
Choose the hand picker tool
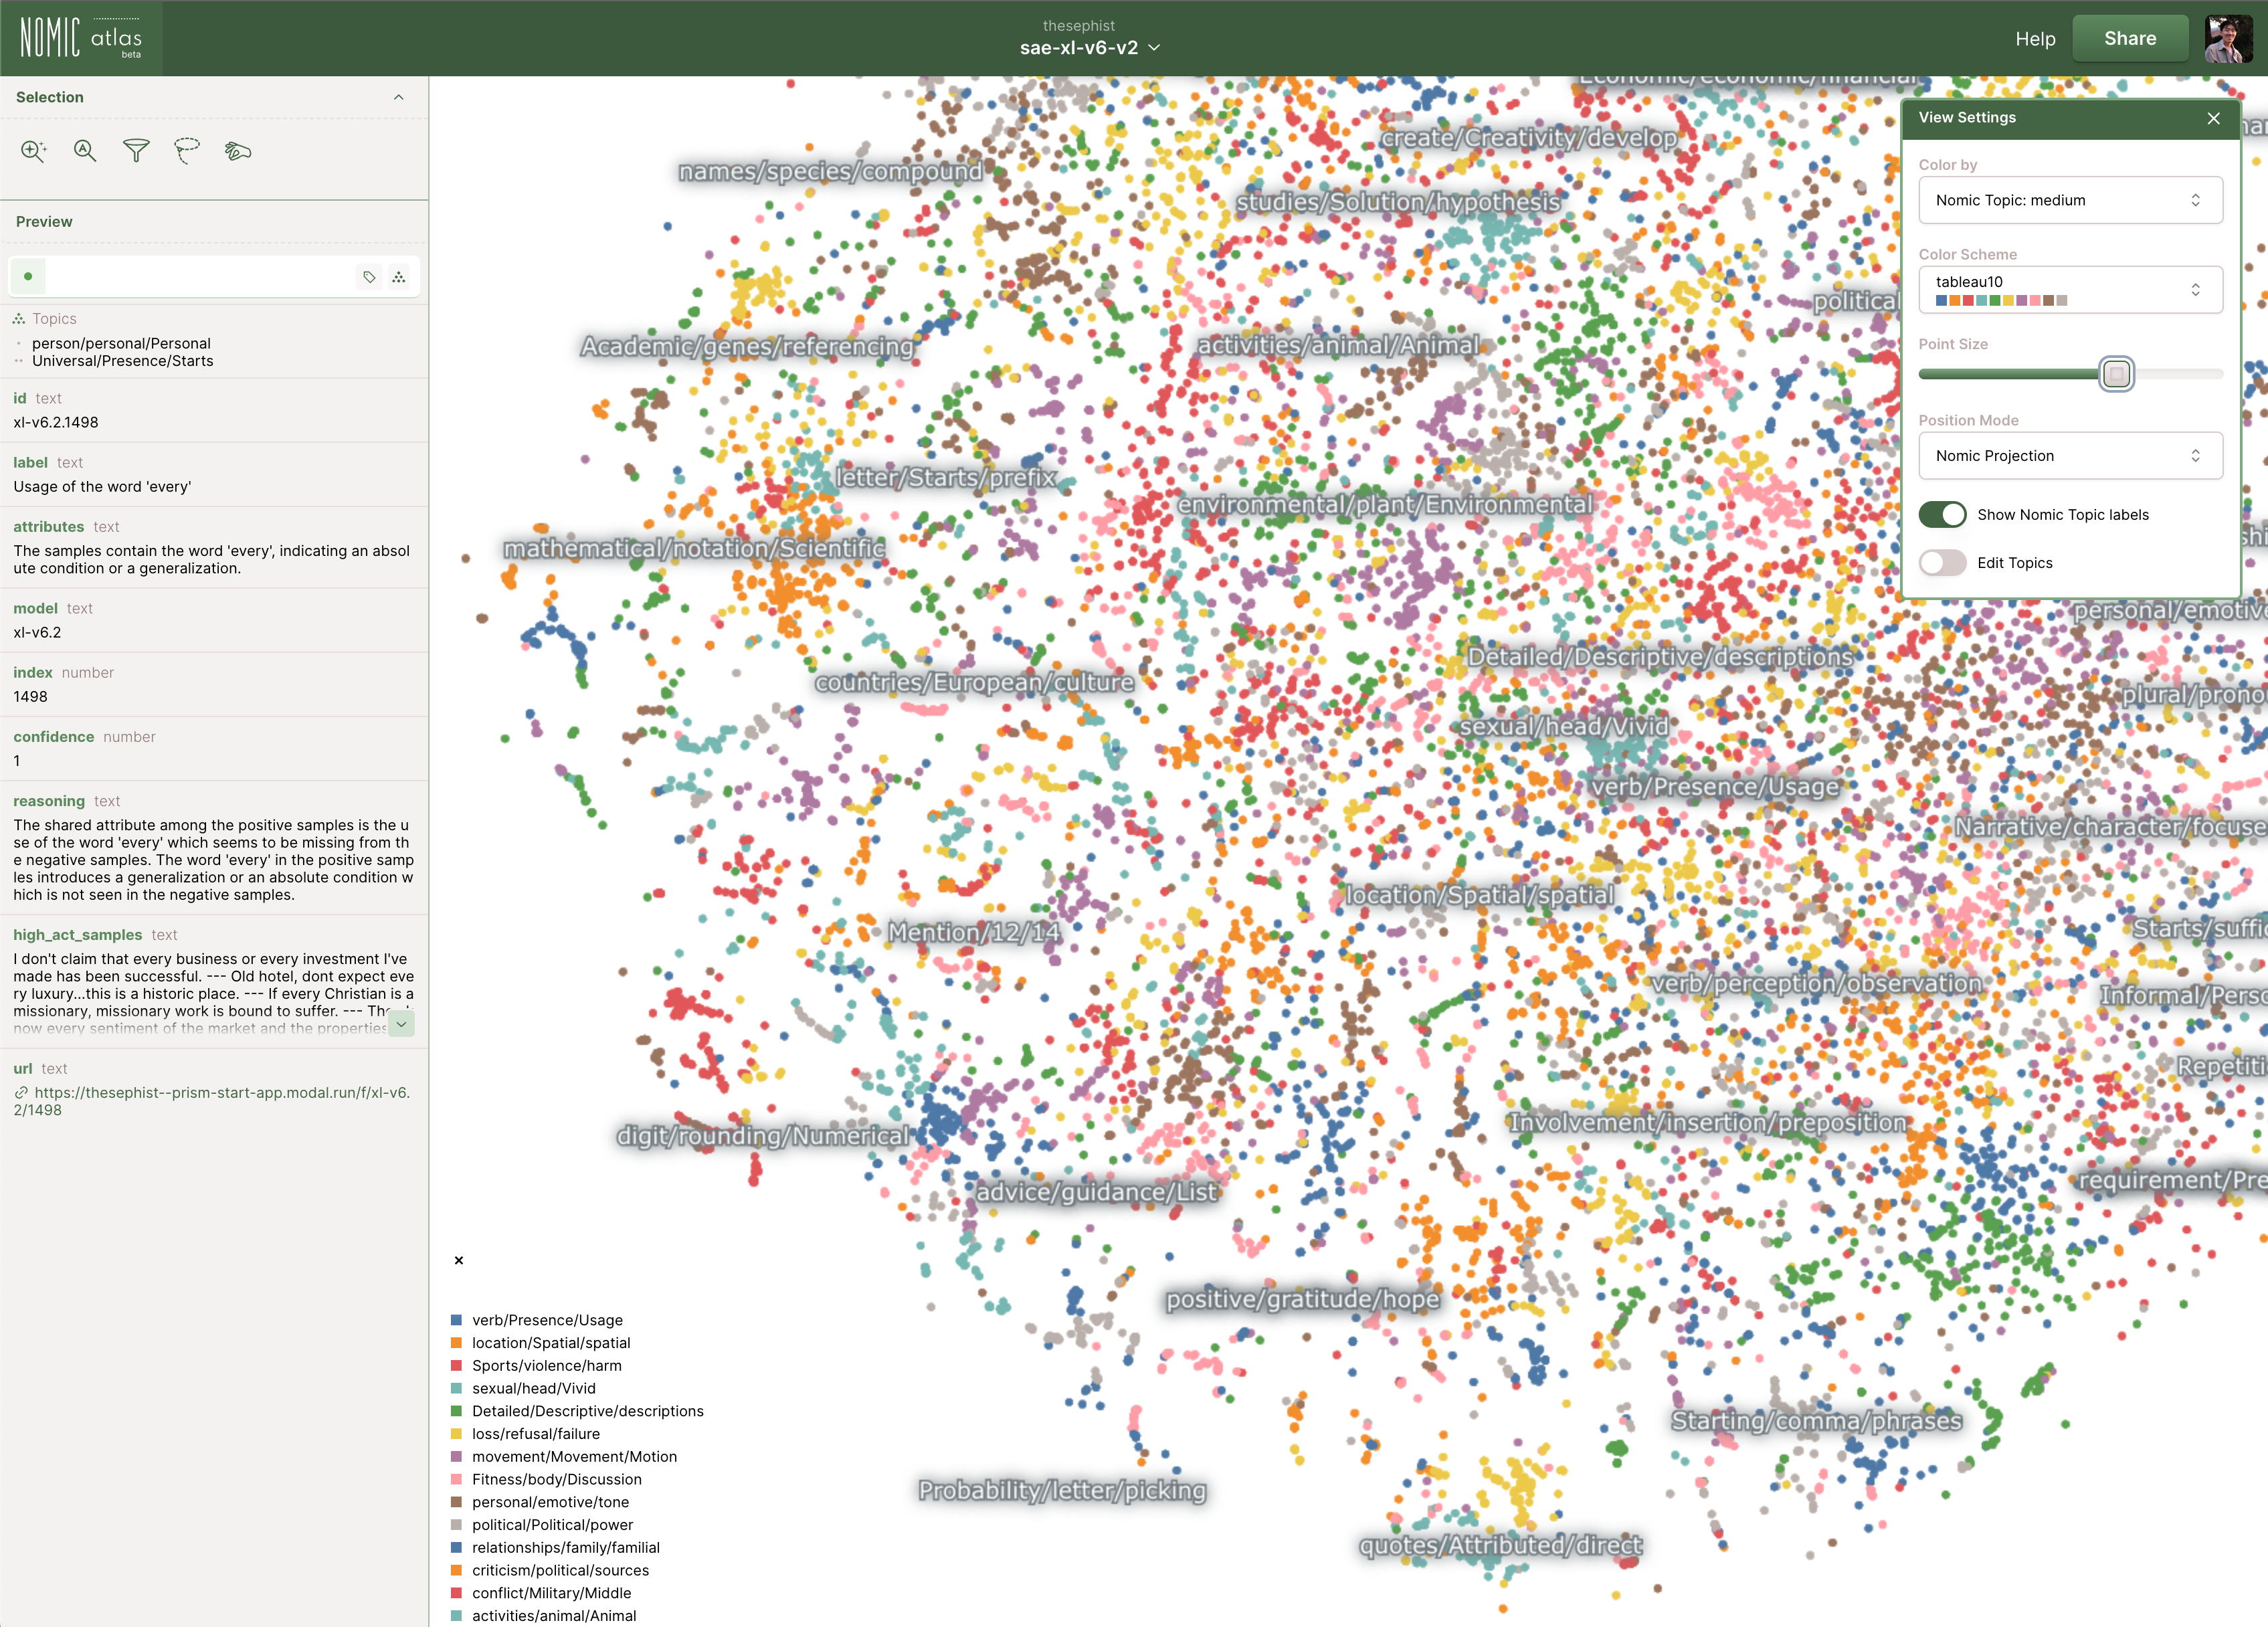coord(238,151)
